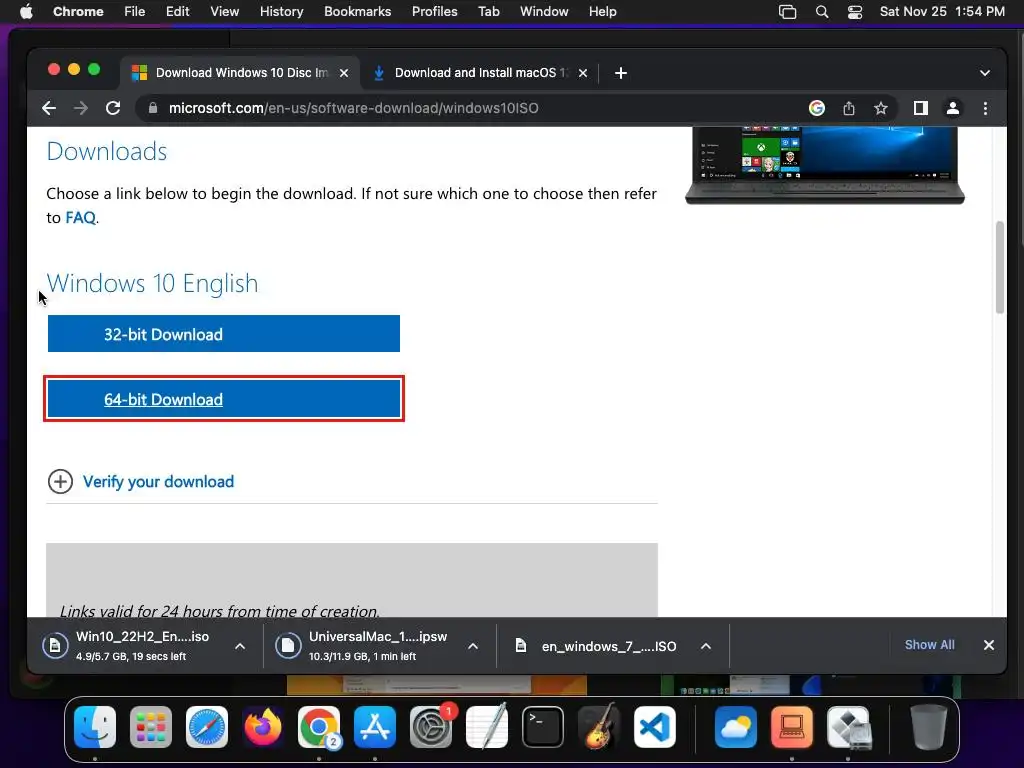Image resolution: width=1024 pixels, height=768 pixels.
Task: Open the View menu
Action: 224,11
